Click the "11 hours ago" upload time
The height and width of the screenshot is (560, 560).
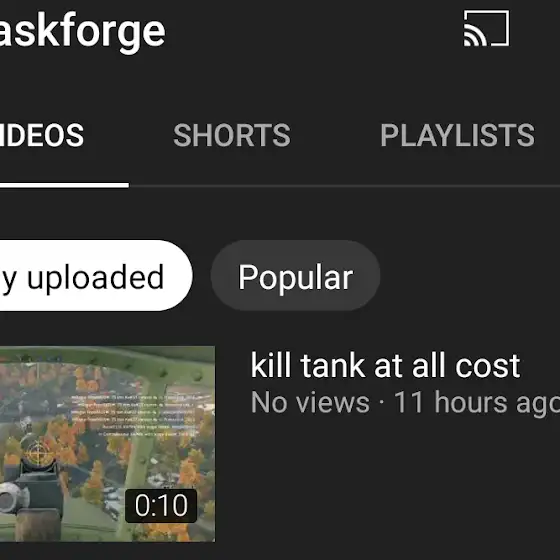pos(477,403)
